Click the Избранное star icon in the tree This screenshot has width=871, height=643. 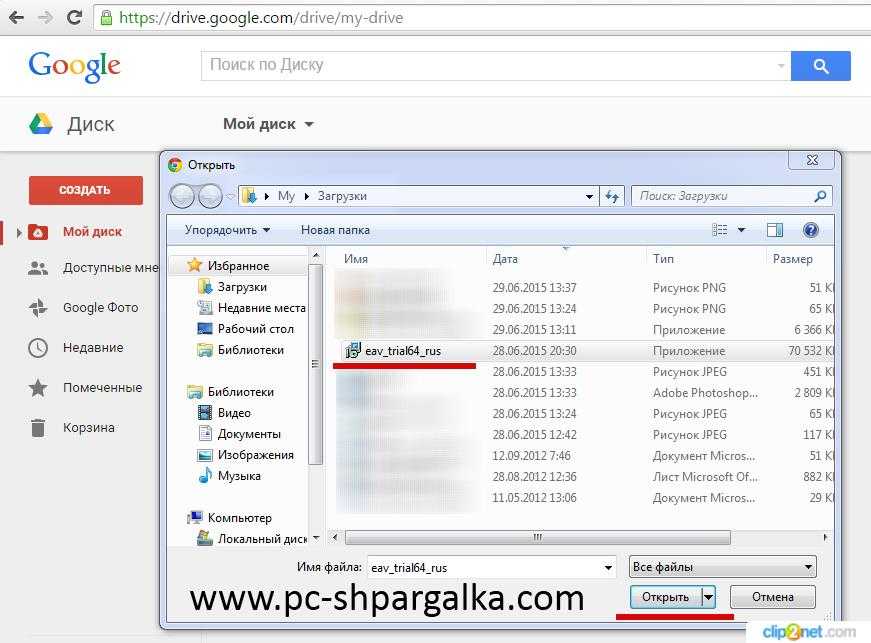pos(194,265)
